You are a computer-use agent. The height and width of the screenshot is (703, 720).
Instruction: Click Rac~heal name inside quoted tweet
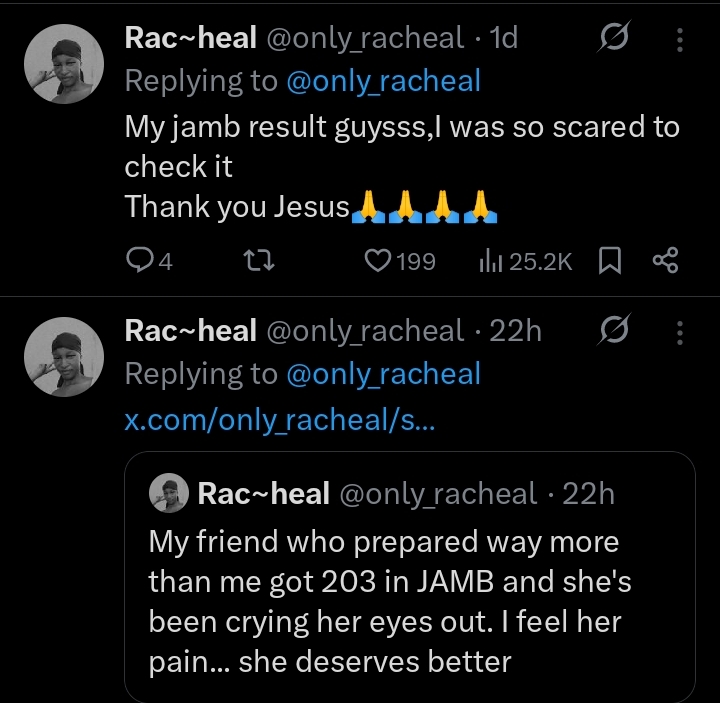tap(264, 493)
